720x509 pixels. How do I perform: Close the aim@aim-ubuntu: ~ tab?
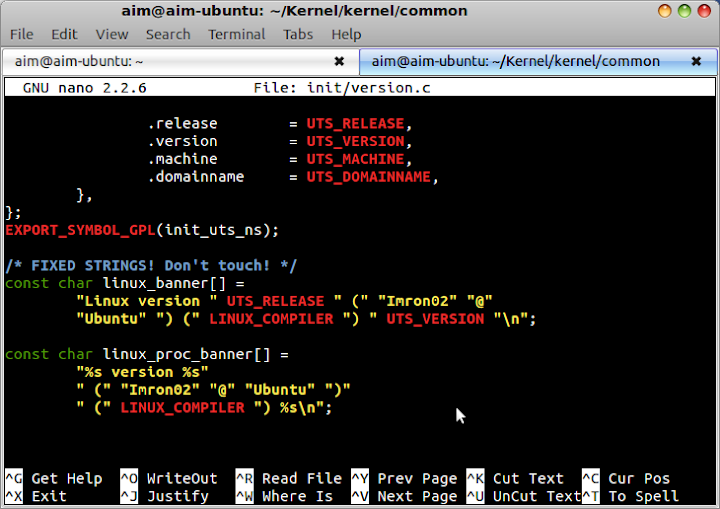coord(339,61)
